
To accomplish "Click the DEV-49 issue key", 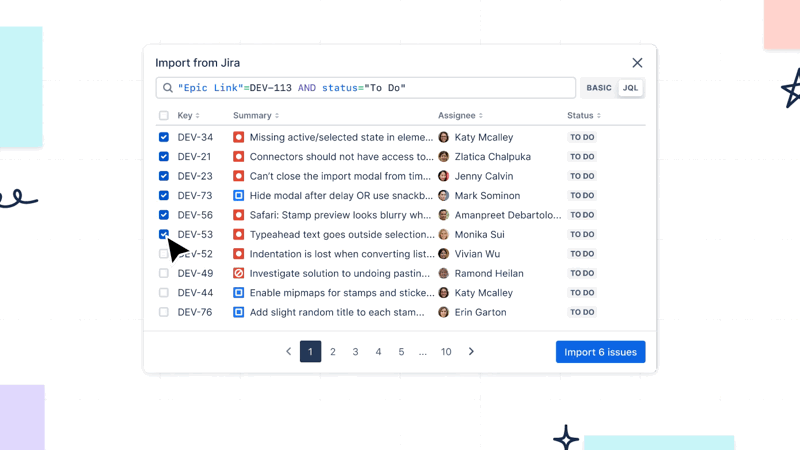I will [195, 273].
